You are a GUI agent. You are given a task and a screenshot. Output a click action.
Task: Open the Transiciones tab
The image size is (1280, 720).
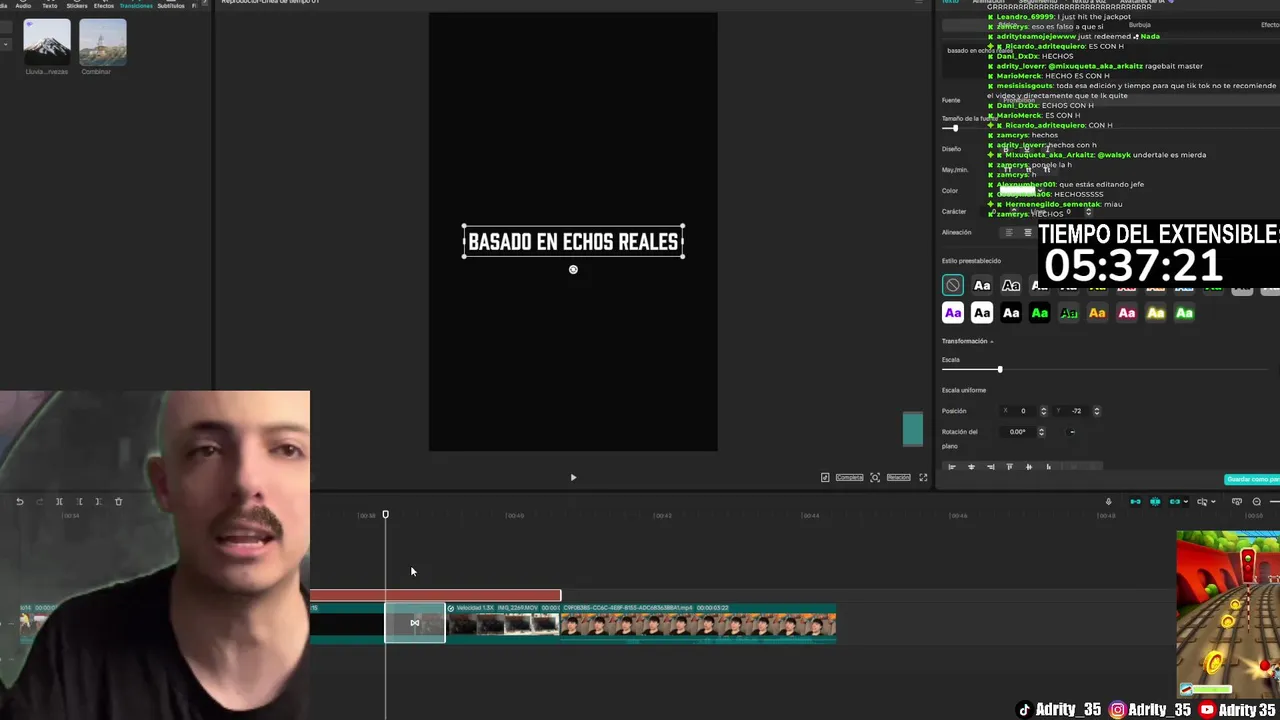click(x=136, y=5)
